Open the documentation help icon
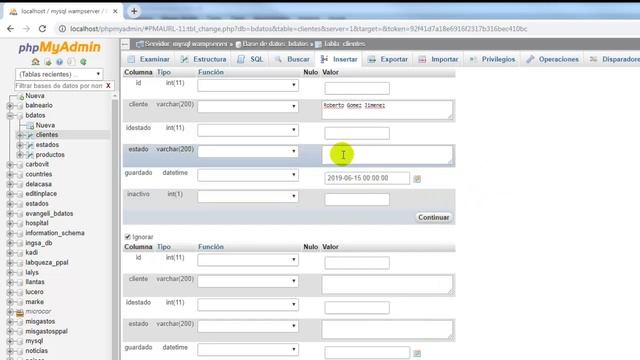The height and width of the screenshot is (360, 640). (60, 62)
